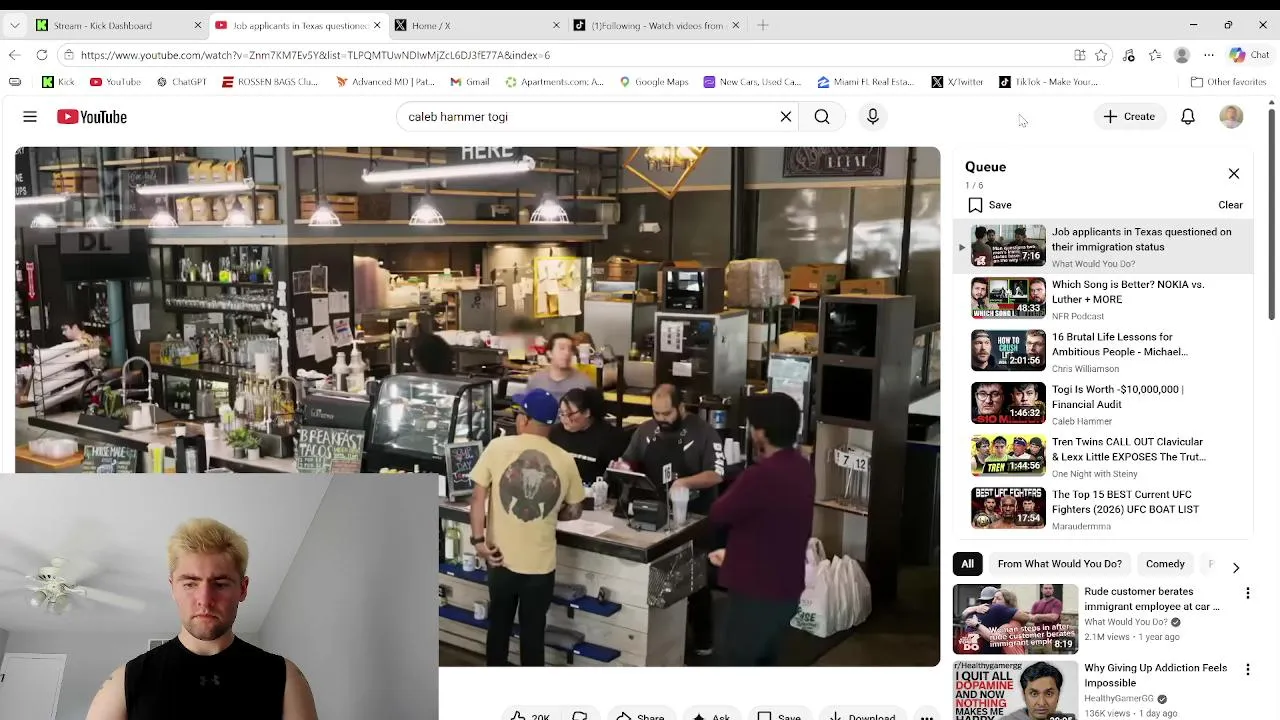The image size is (1280, 720).
Task: Close the 'Stream - Kick Dashboard' tab
Action: (x=197, y=25)
